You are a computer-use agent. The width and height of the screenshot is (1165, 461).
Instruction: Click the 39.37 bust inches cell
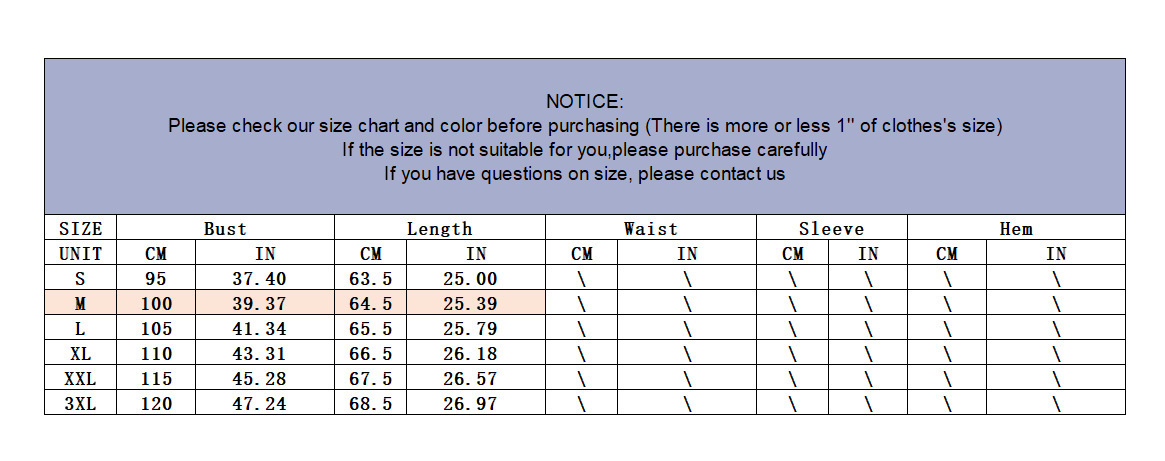pos(265,304)
